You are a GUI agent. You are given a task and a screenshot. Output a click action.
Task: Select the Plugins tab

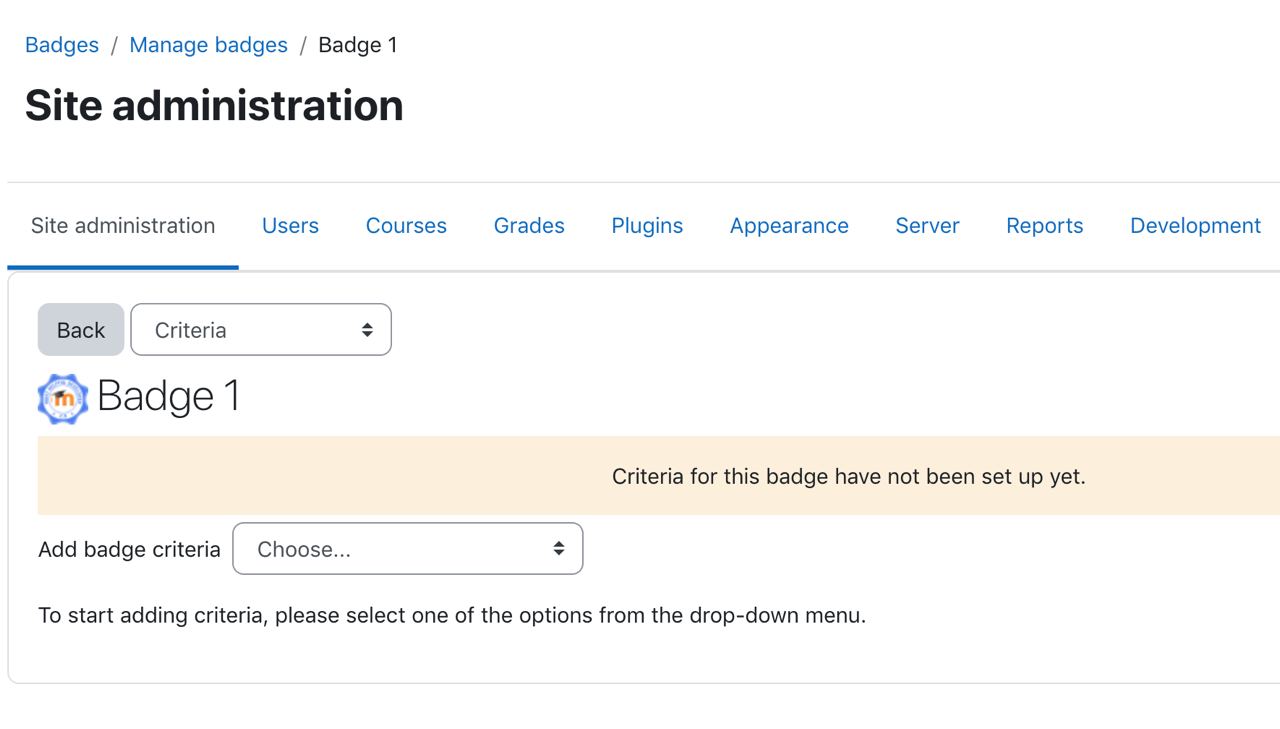click(647, 226)
